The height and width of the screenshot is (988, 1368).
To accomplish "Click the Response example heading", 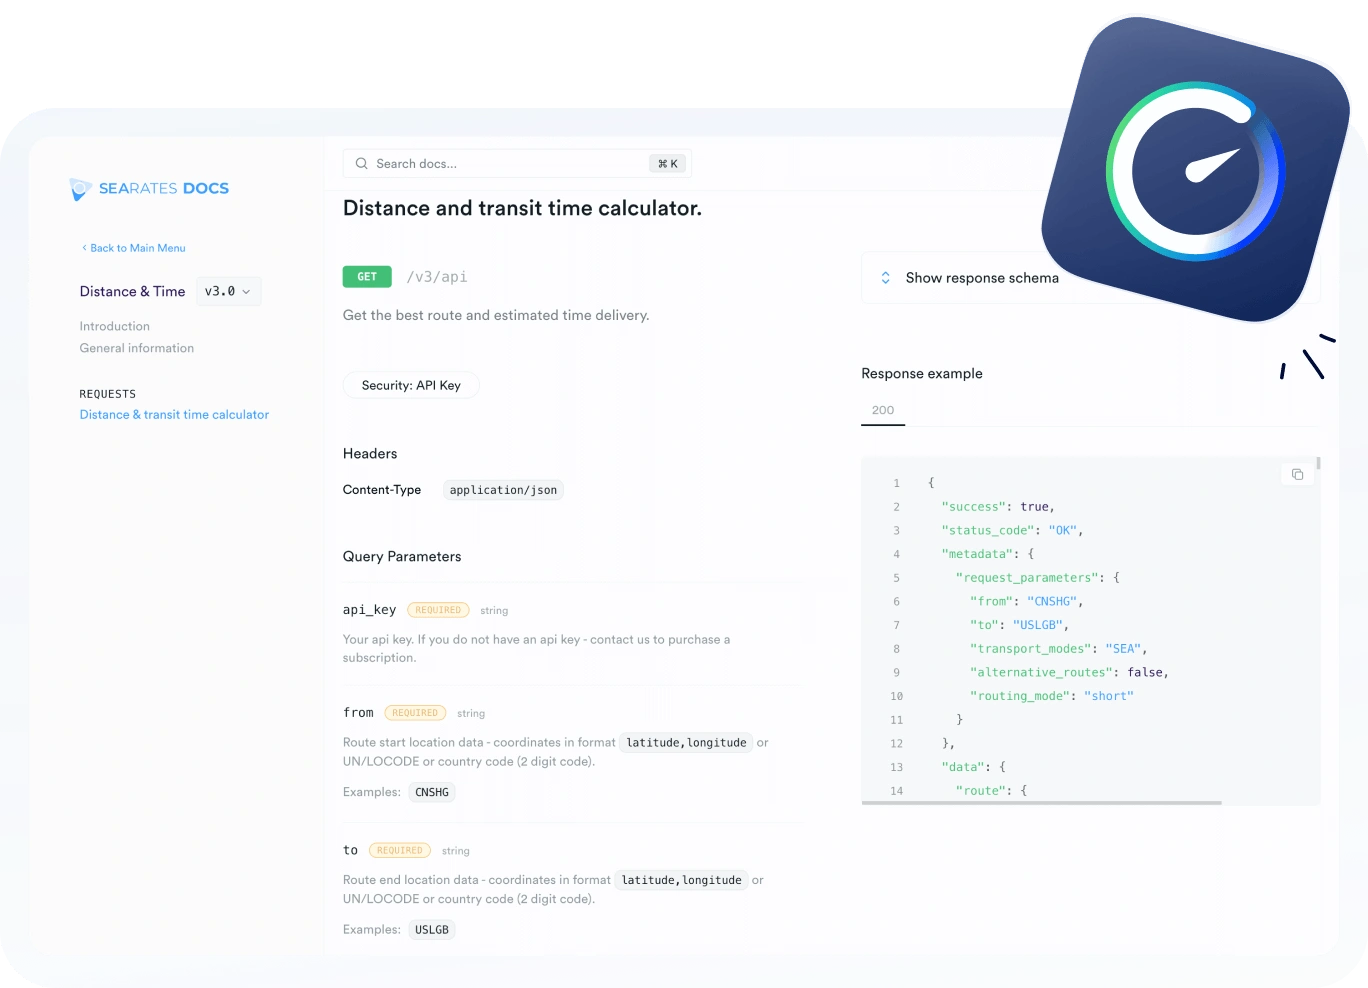I will [922, 374].
